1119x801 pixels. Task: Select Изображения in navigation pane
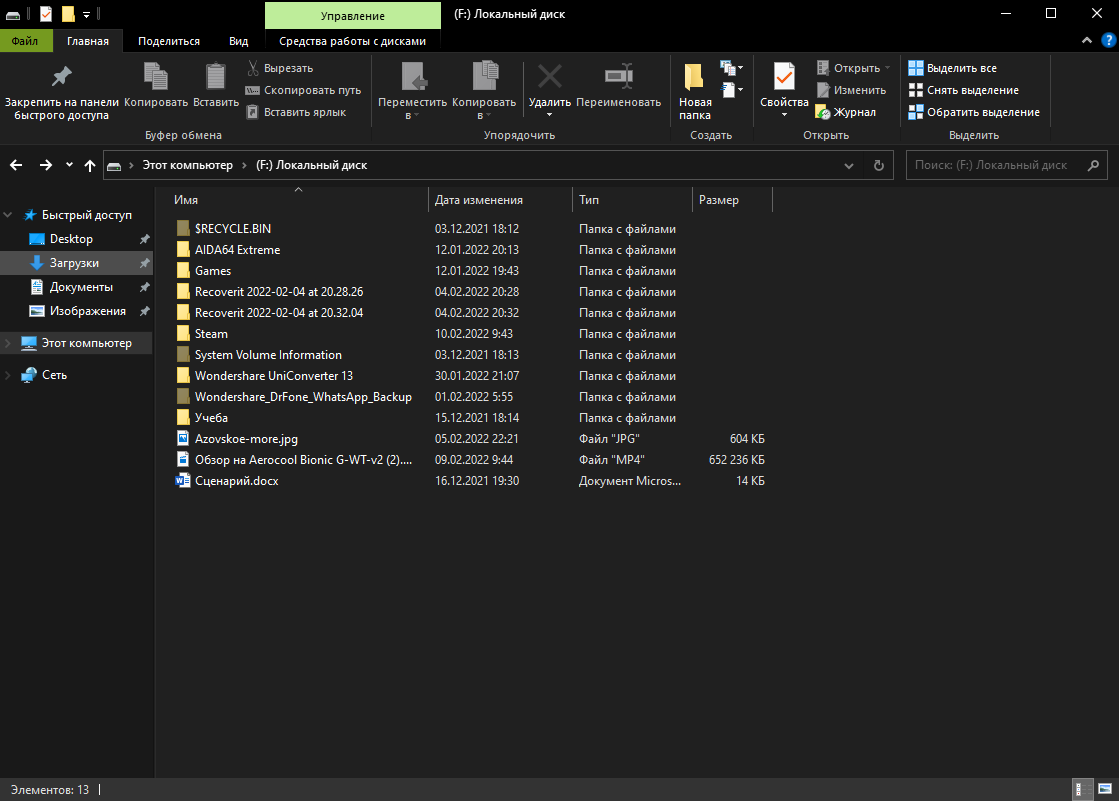click(76, 311)
